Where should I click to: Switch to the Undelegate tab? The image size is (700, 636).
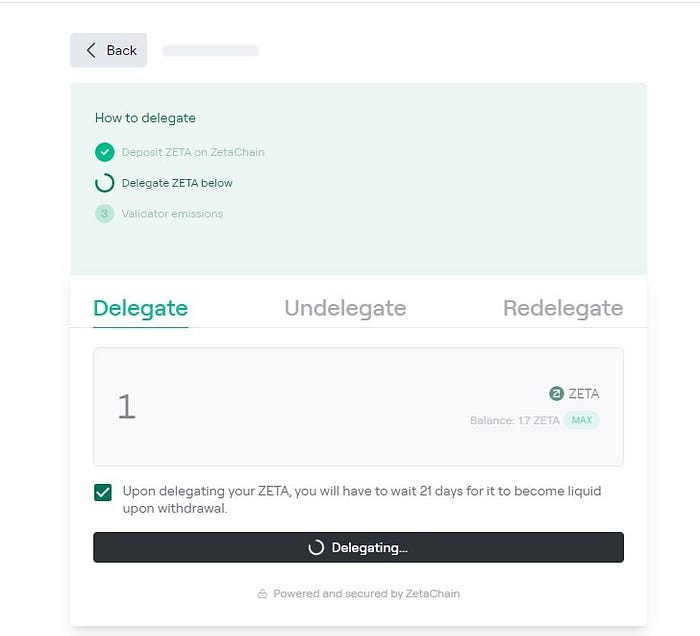[x=346, y=308]
